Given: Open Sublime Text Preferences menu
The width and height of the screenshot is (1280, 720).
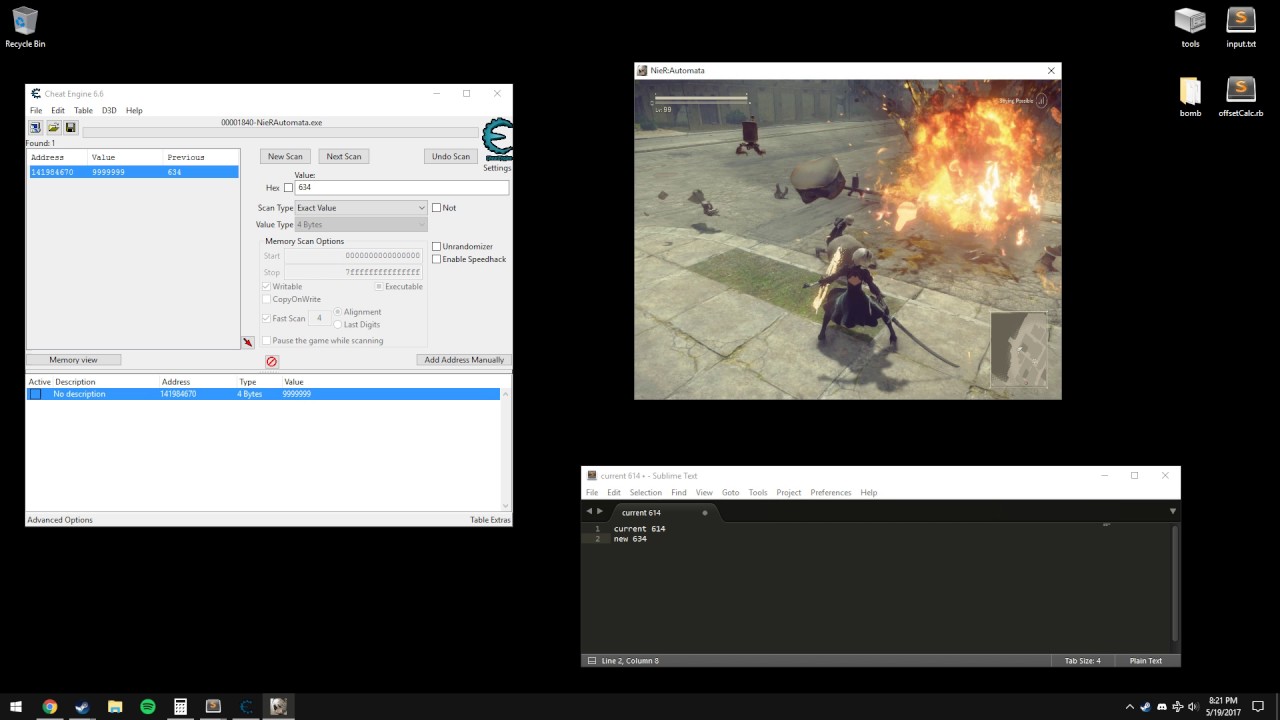Looking at the screenshot, I should 830,492.
